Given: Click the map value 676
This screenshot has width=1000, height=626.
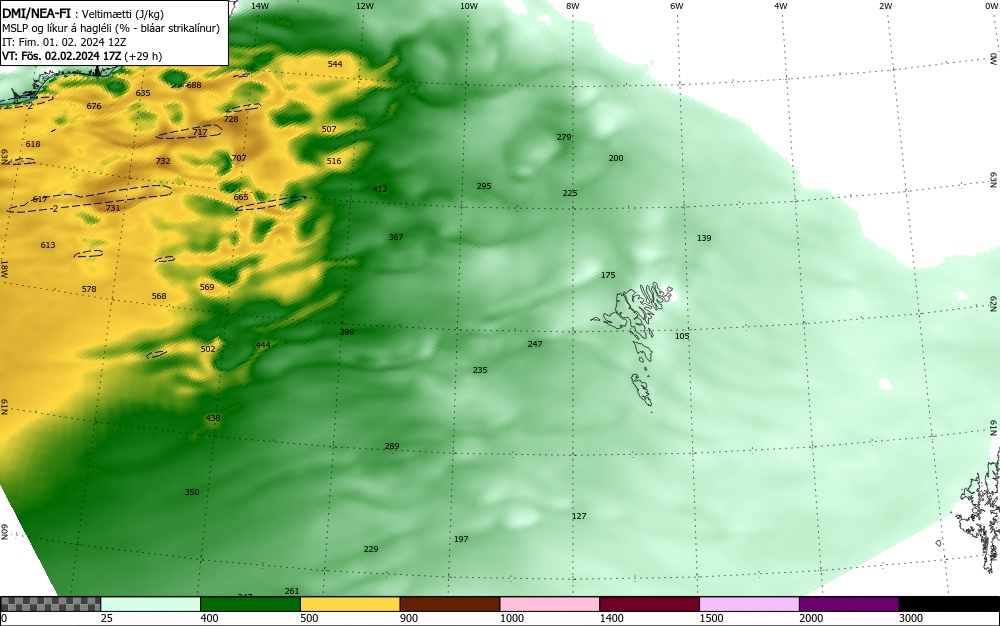Looking at the screenshot, I should pyautogui.click(x=94, y=106).
